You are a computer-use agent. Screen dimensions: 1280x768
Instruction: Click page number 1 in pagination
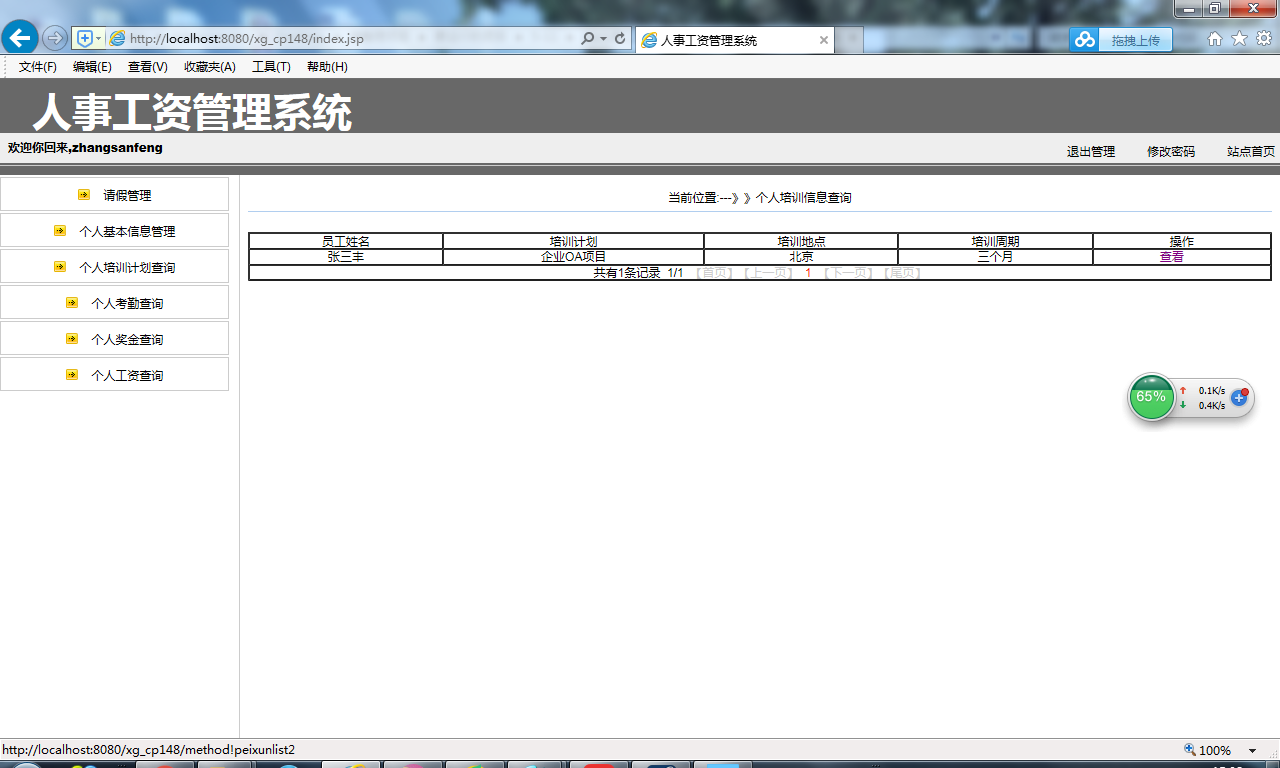[808, 273]
